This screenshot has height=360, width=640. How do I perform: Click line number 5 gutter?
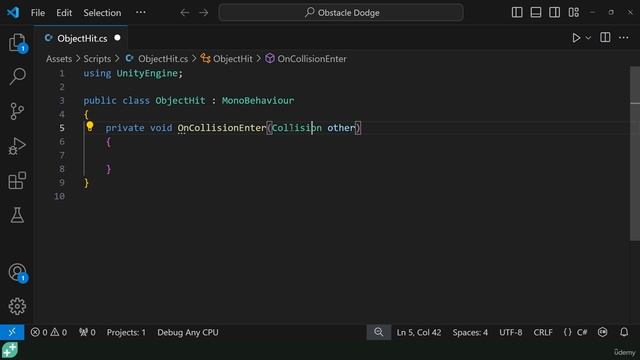pos(62,128)
